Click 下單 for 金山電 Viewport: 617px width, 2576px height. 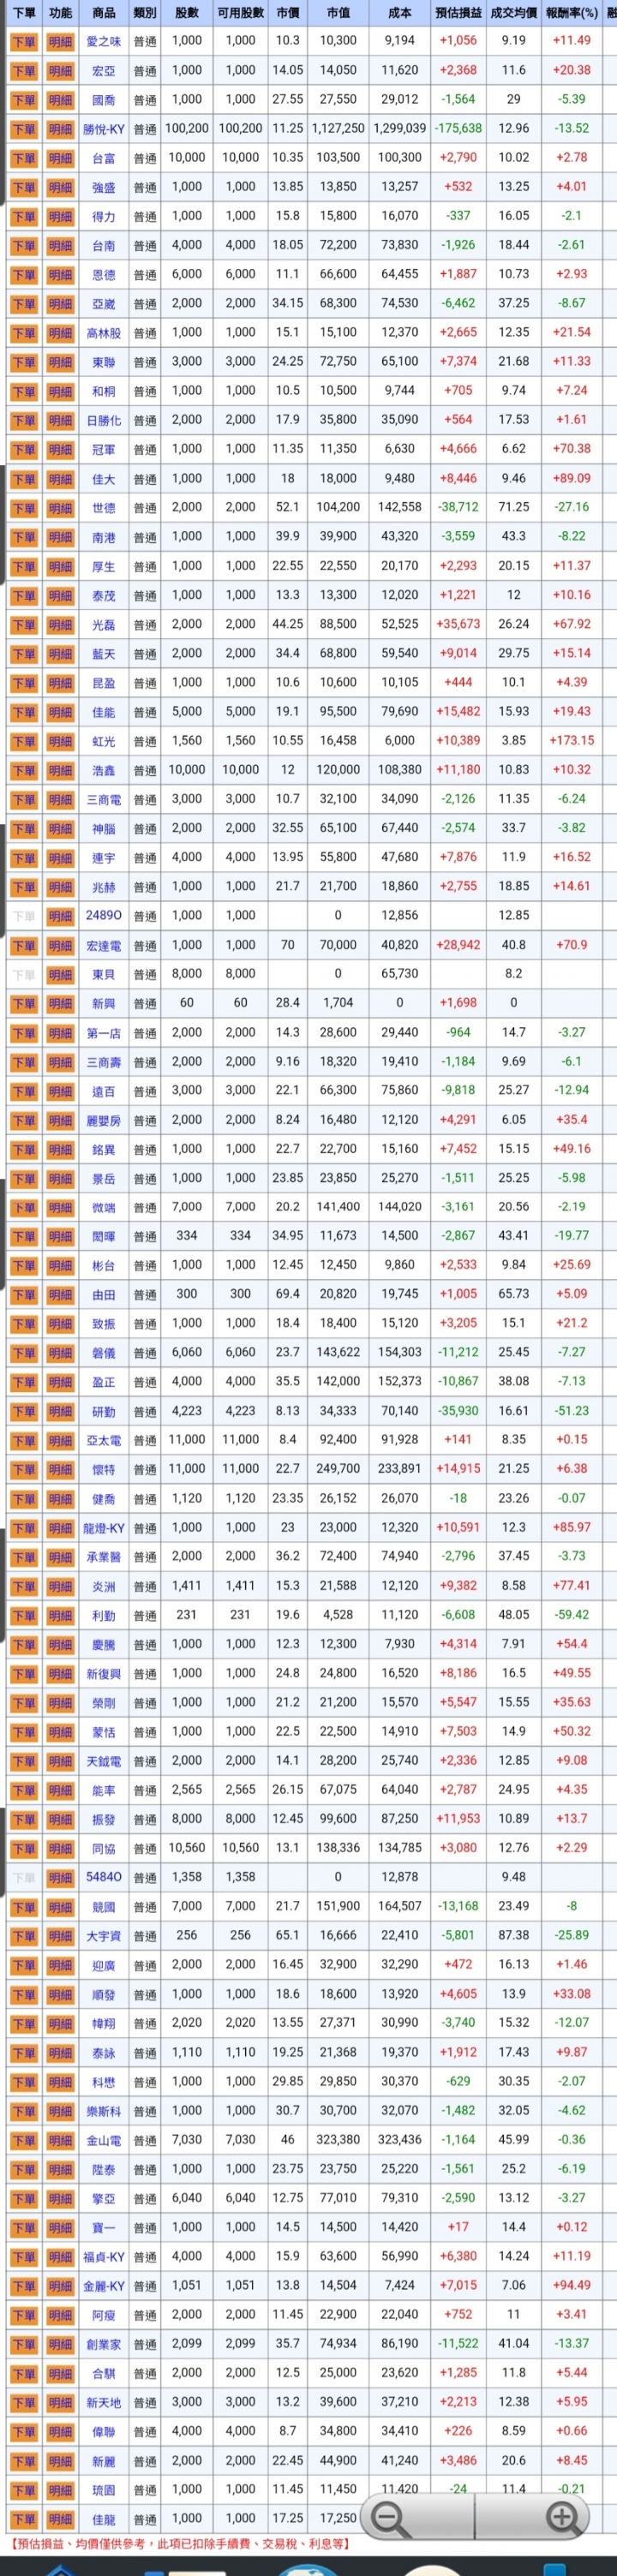click(x=23, y=2140)
